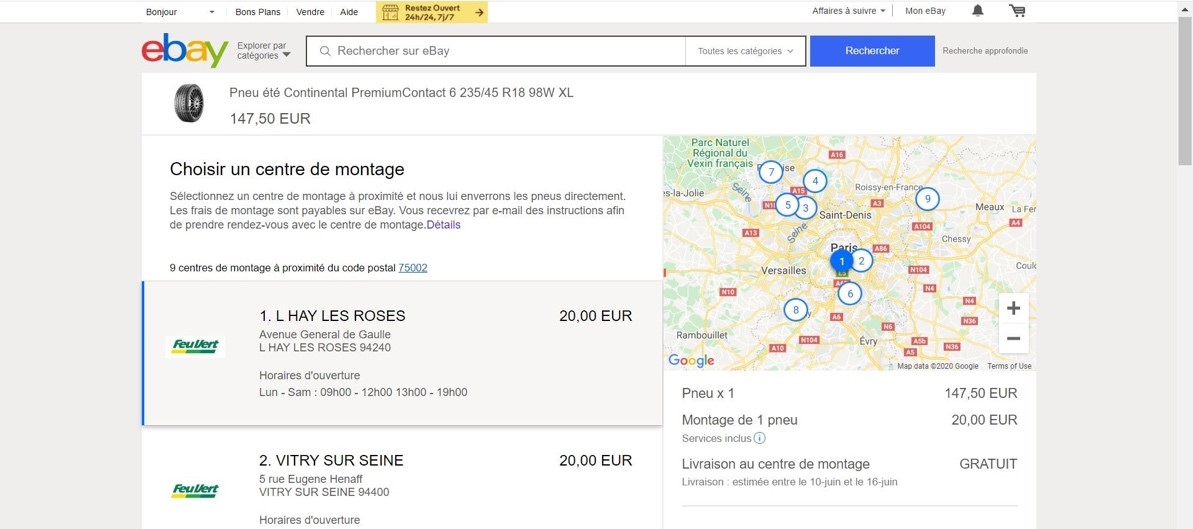Click map marker number 1

841,261
